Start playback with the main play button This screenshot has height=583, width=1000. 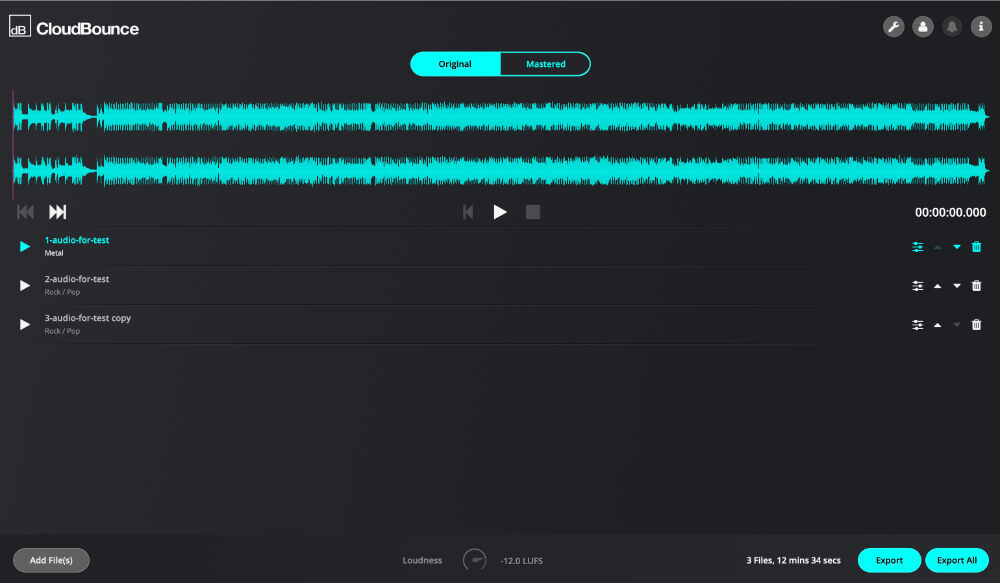pos(500,212)
